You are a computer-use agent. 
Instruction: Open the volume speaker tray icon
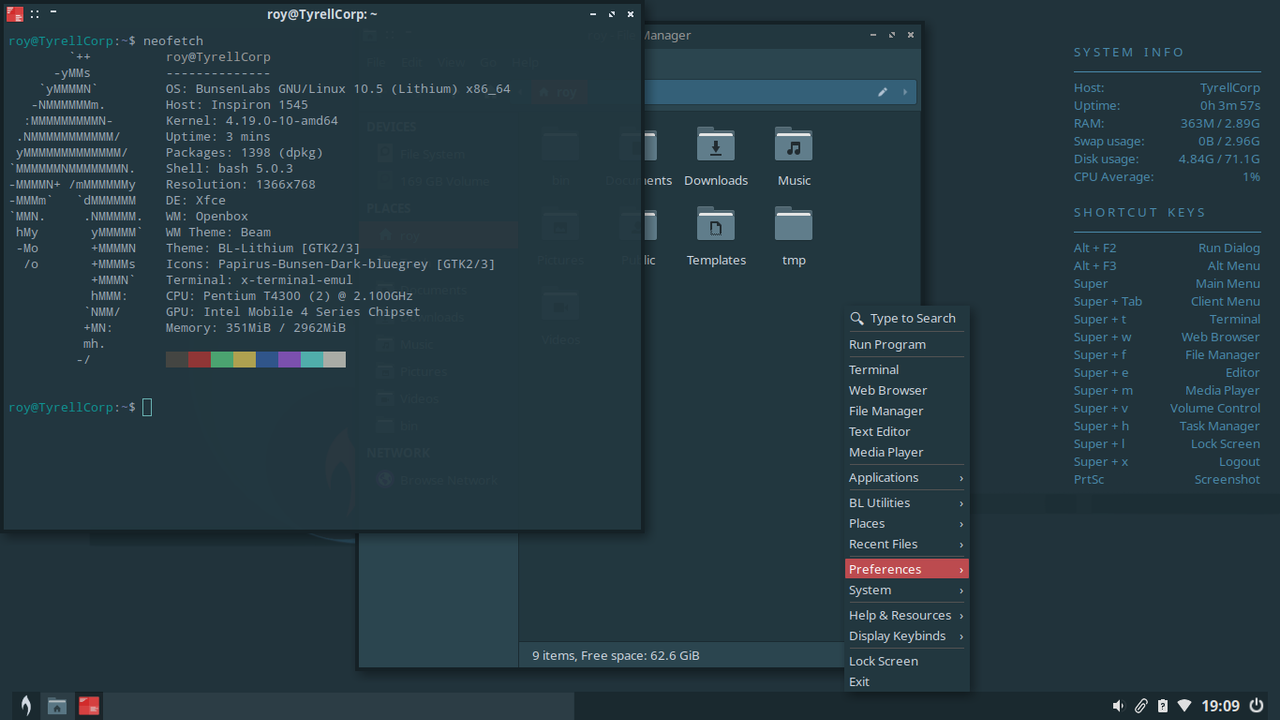tap(1118, 706)
